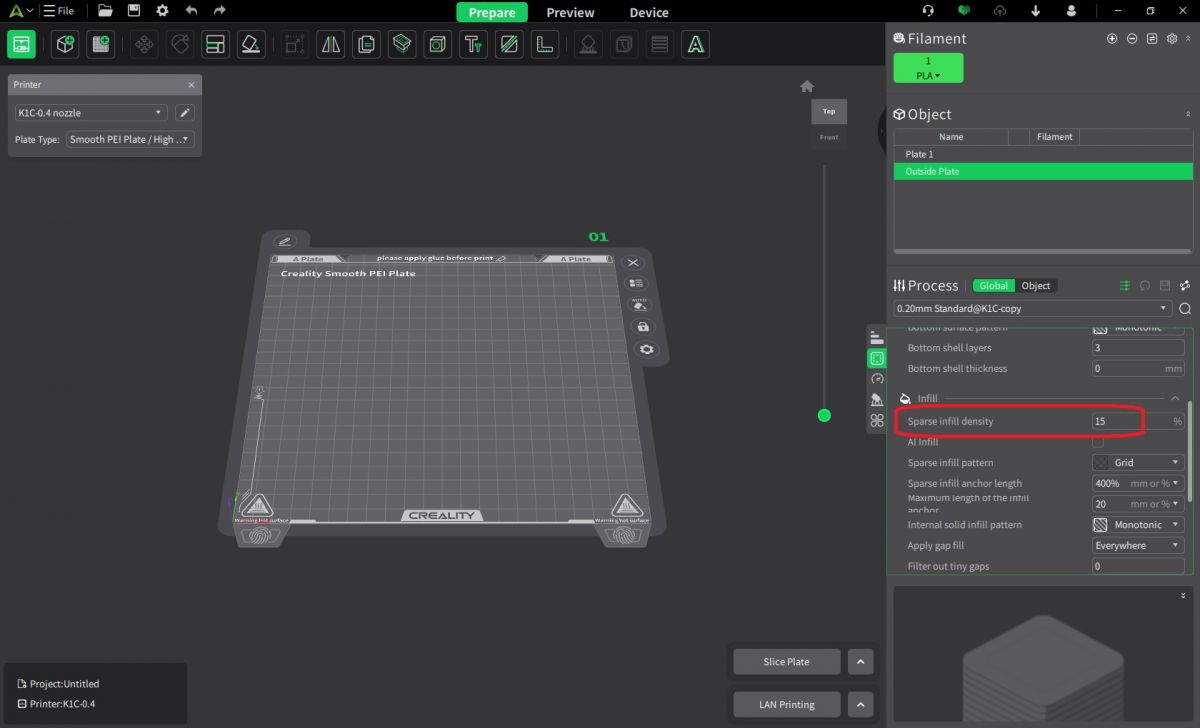Undo the last action
The image size is (1200, 728).
(191, 11)
